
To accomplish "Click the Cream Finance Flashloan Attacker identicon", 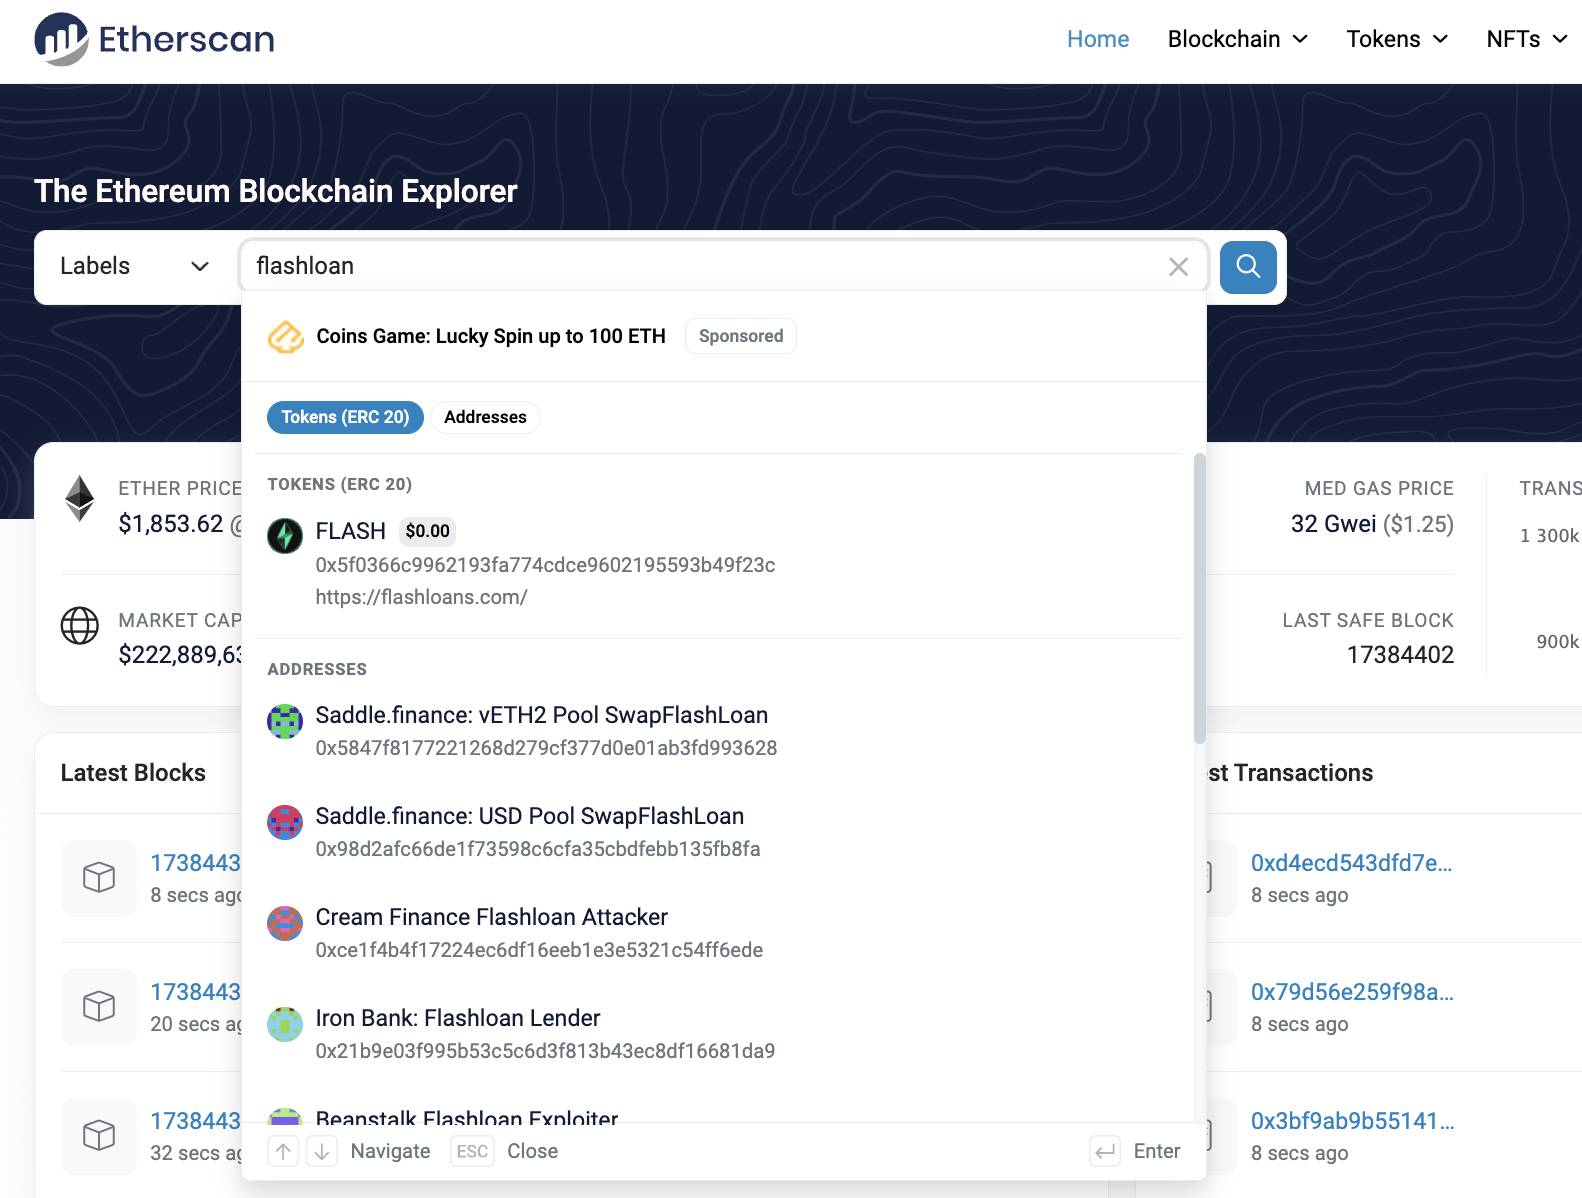I will 285,923.
